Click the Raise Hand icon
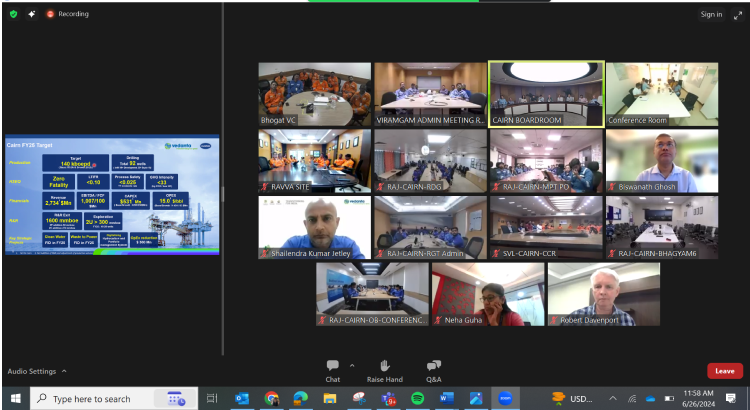Screen dimensions: 750x410 click(x=384, y=367)
